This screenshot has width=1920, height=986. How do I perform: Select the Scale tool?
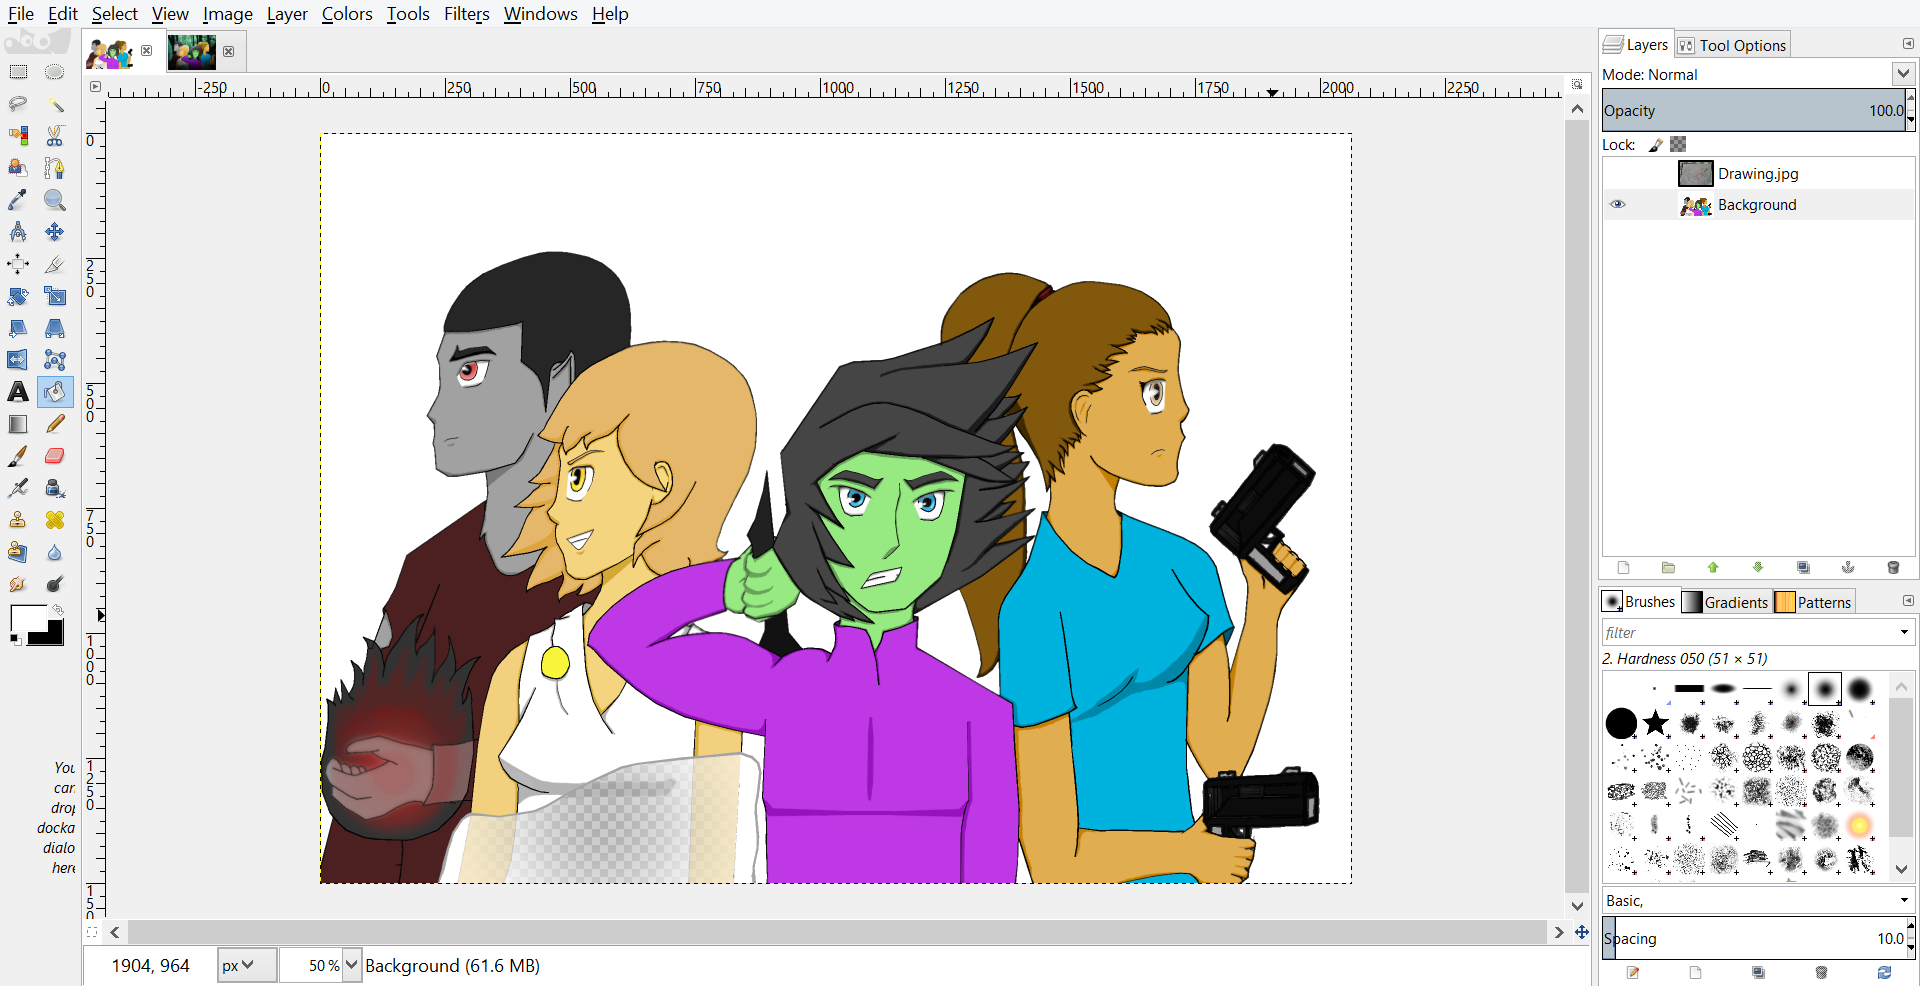(x=54, y=296)
